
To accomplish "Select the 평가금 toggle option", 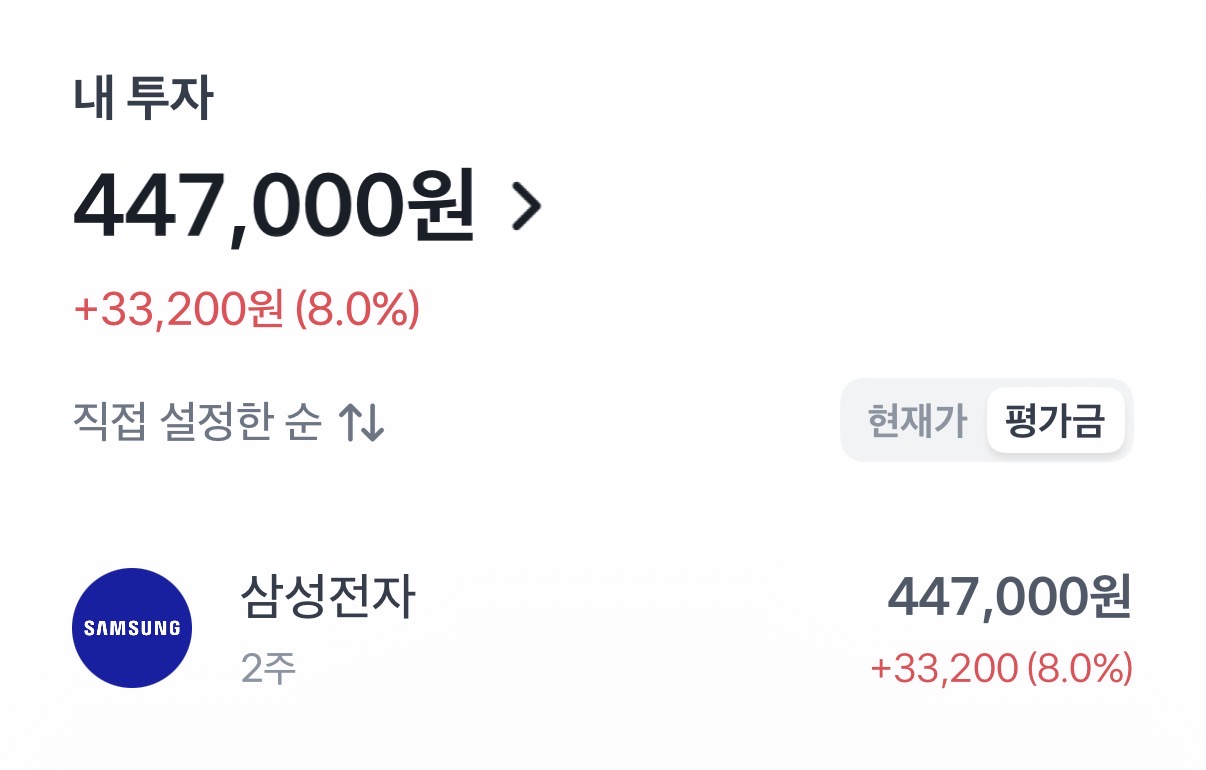I will tap(1055, 421).
